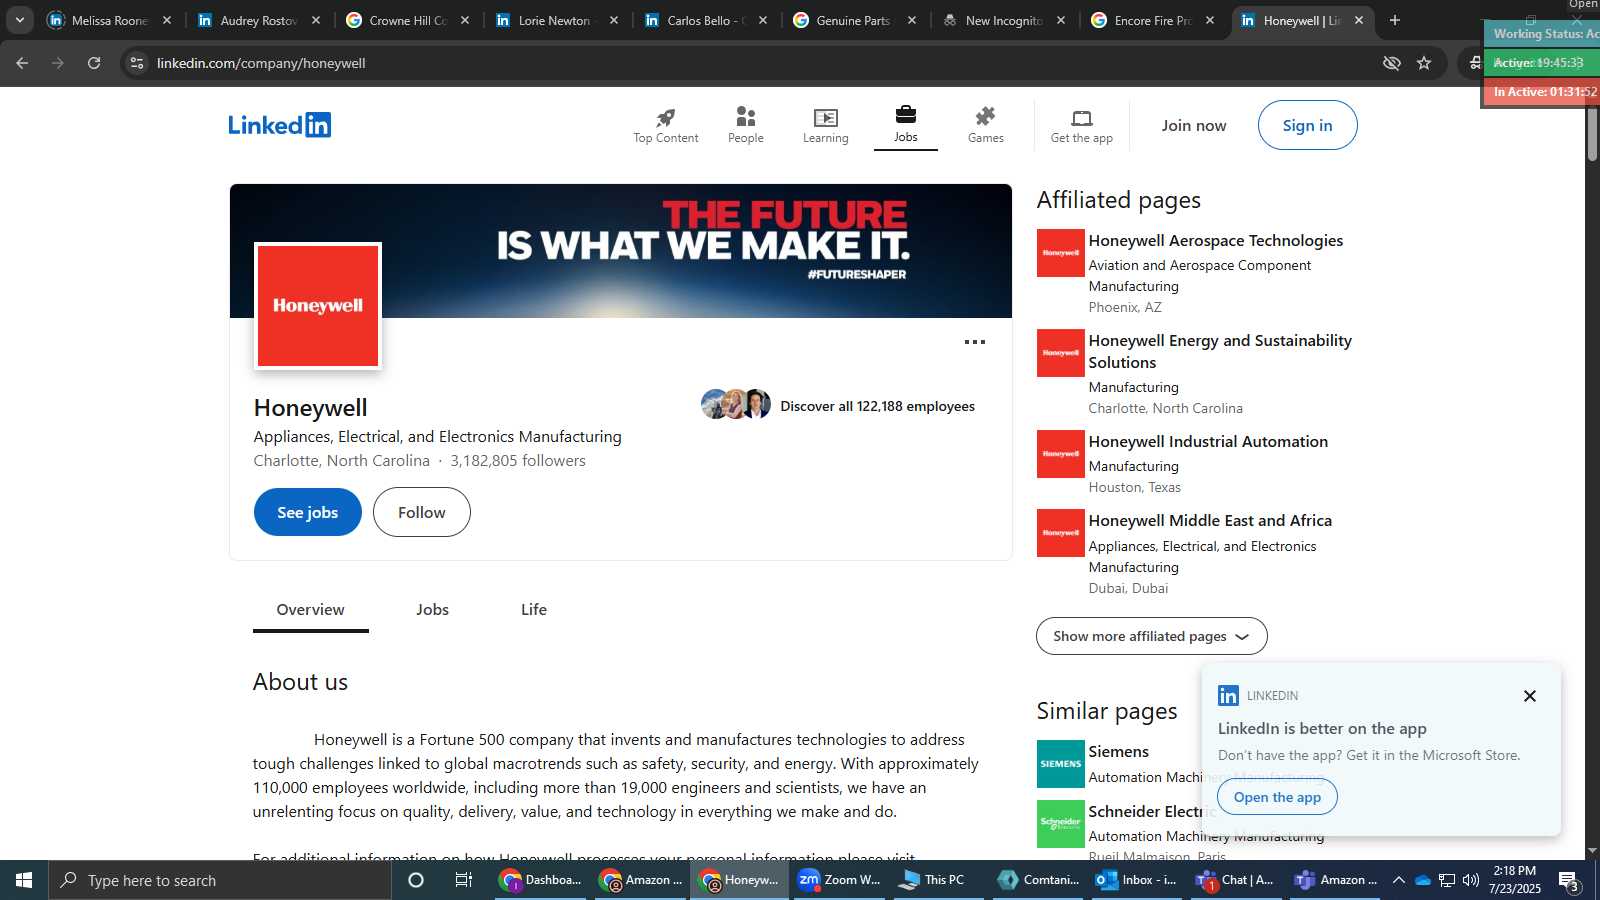Discover all 122,188 employees link

click(x=877, y=406)
